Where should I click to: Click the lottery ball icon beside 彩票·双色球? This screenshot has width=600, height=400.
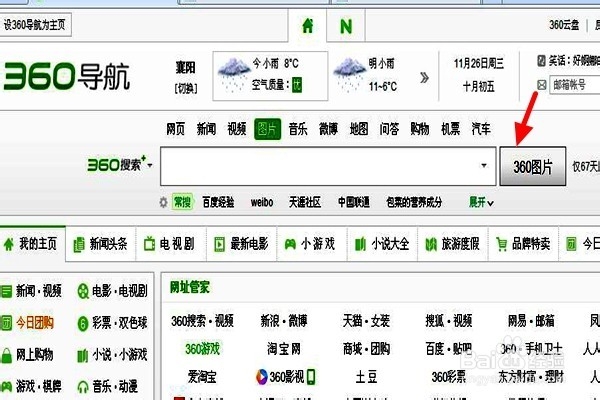[x=83, y=323]
